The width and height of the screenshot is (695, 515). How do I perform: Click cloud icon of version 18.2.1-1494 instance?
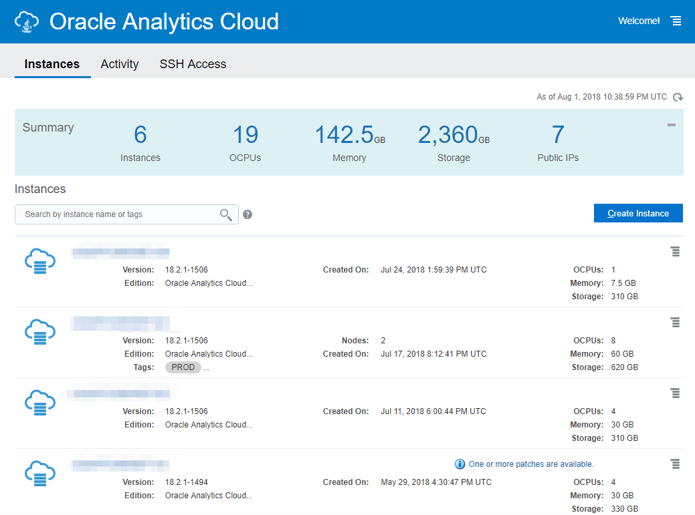40,473
